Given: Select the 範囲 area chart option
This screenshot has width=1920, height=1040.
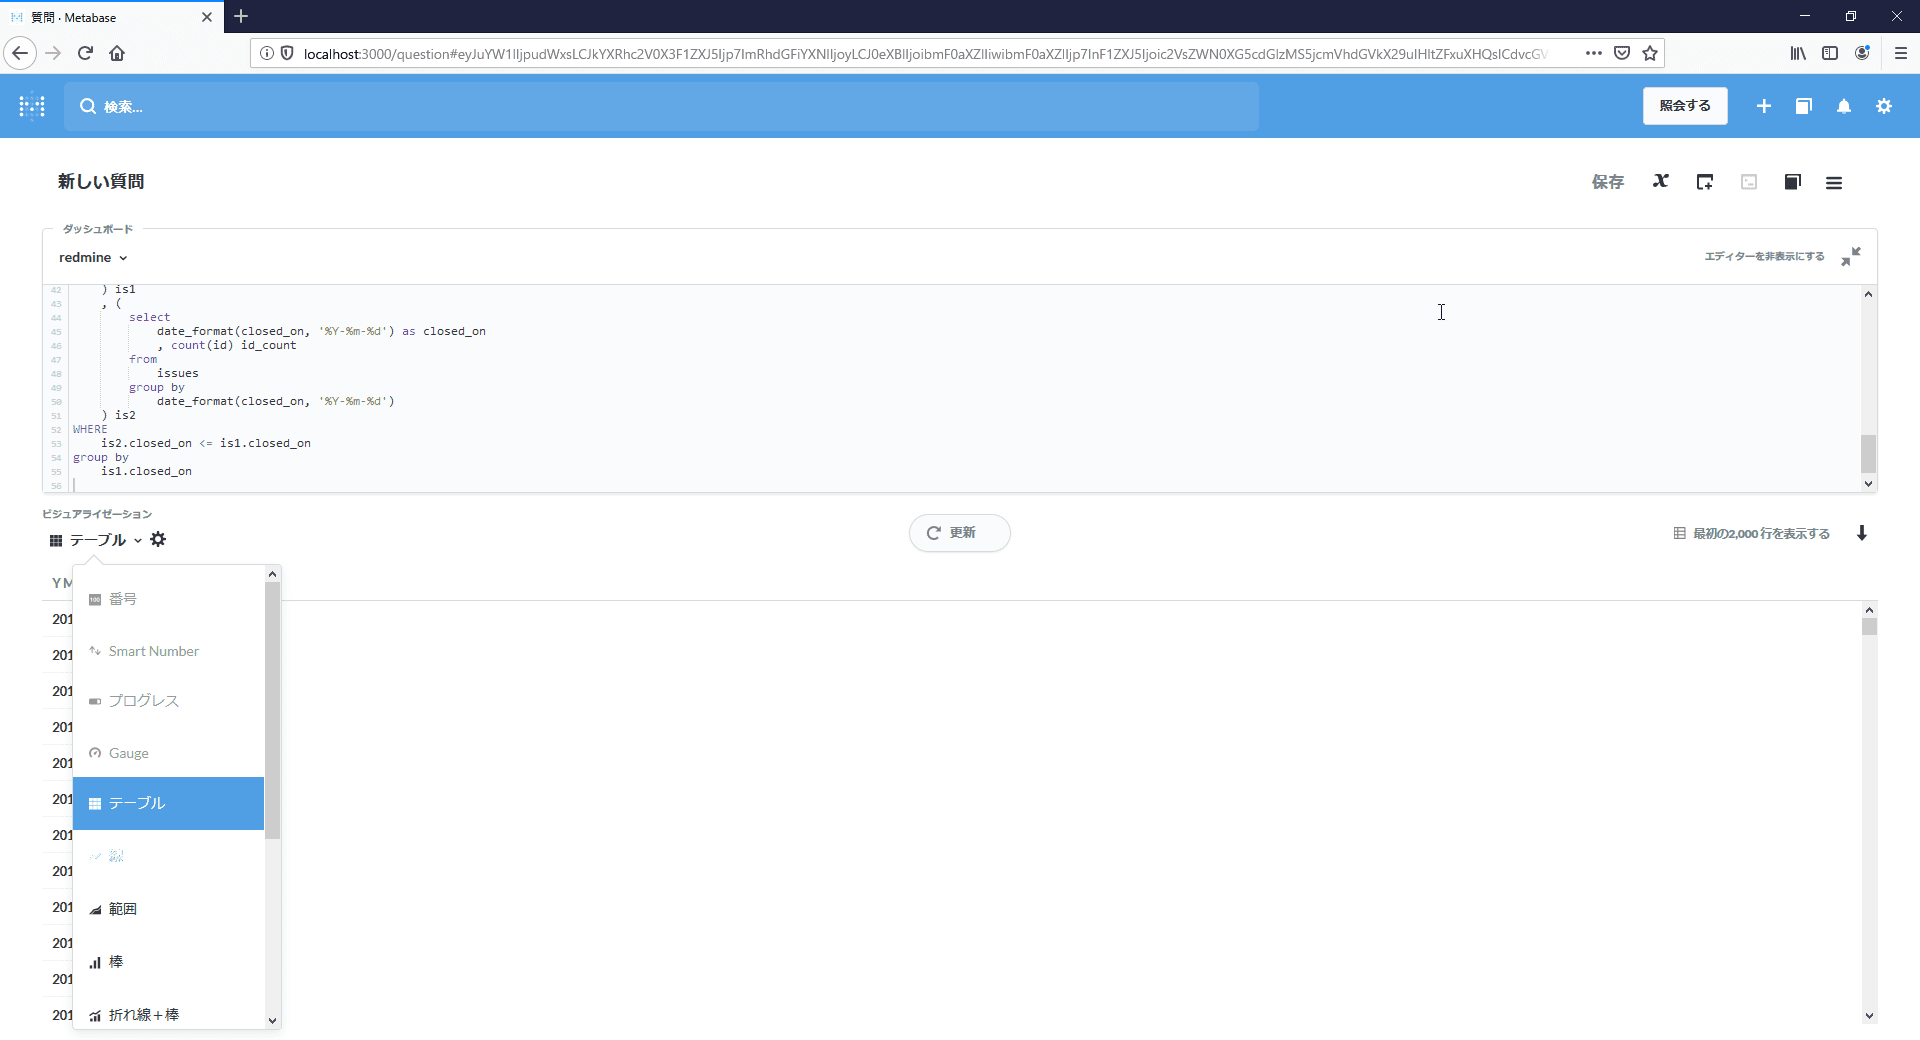Looking at the screenshot, I should [x=168, y=909].
